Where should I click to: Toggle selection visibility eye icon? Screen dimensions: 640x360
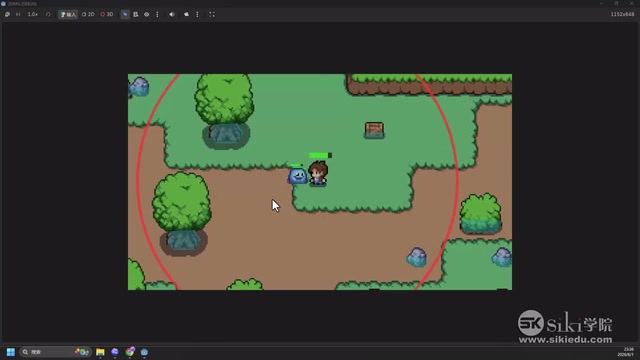tap(147, 14)
